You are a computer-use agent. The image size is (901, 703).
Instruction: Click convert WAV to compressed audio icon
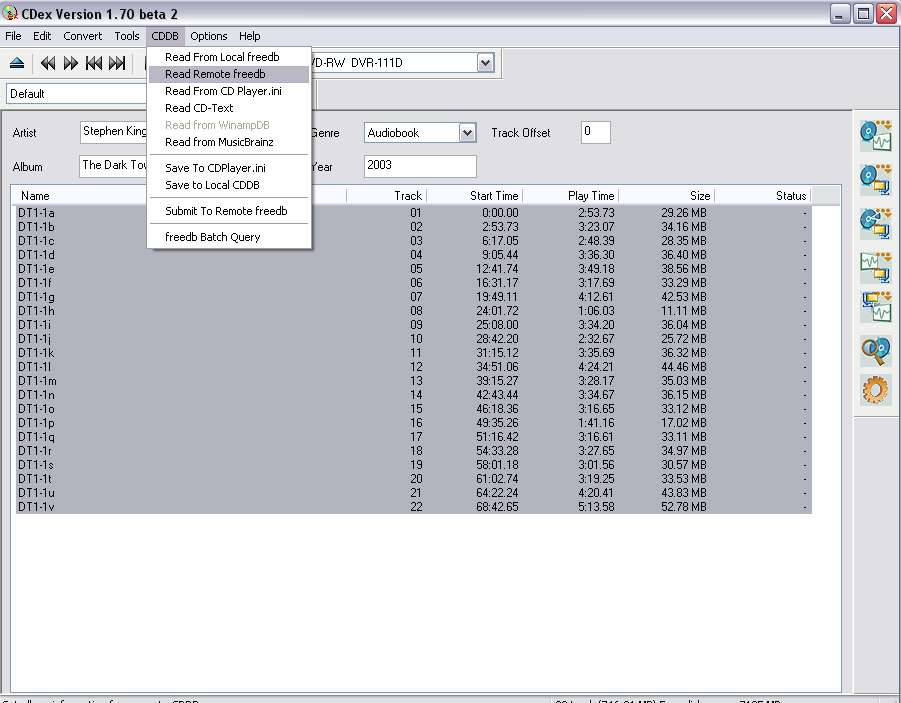coord(875,267)
